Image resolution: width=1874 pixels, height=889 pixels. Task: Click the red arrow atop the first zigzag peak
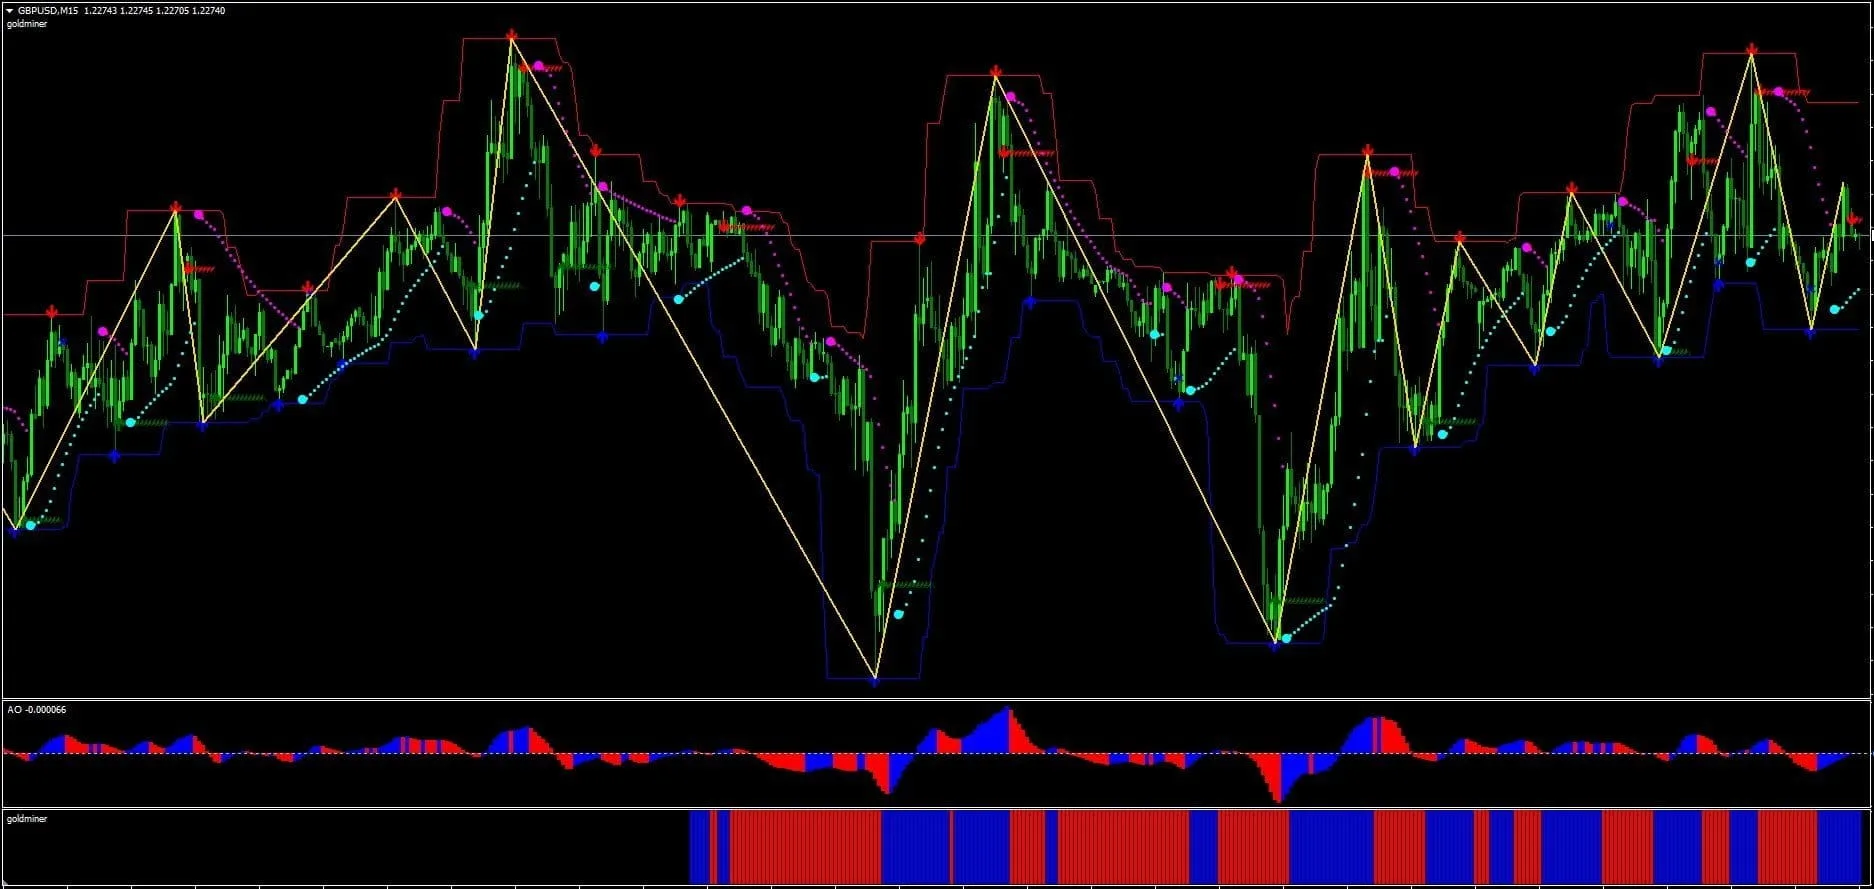pos(176,208)
